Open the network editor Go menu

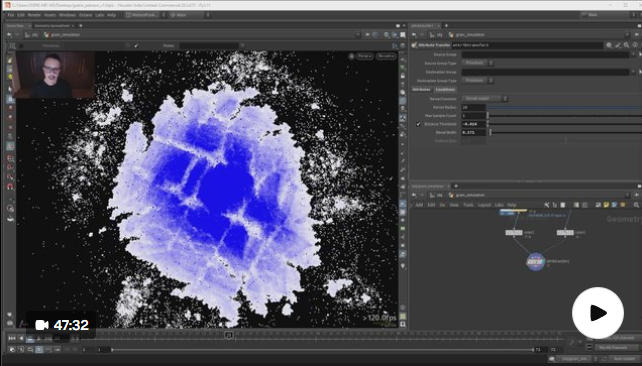click(442, 205)
